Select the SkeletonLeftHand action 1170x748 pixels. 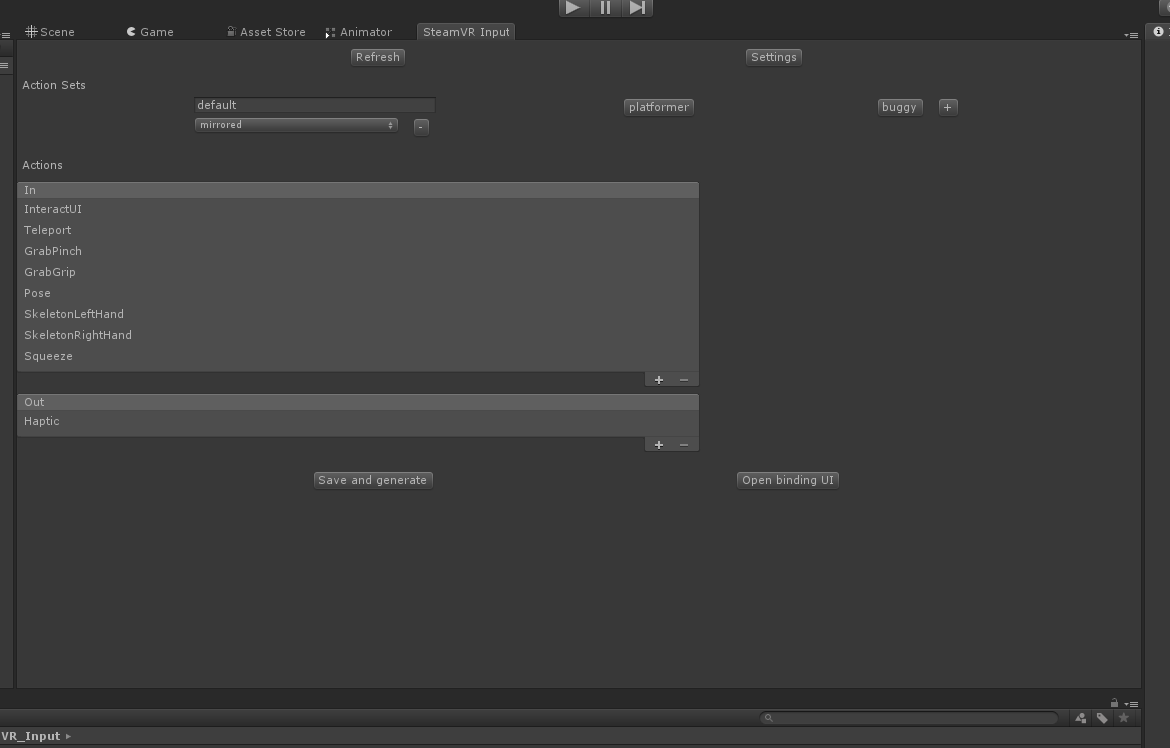(358, 314)
